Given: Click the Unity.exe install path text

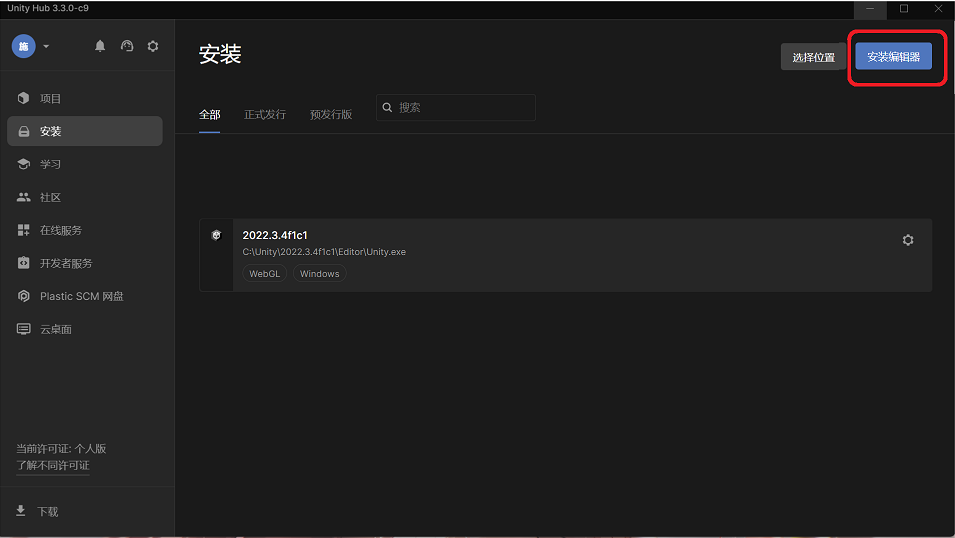Looking at the screenshot, I should 324,252.
